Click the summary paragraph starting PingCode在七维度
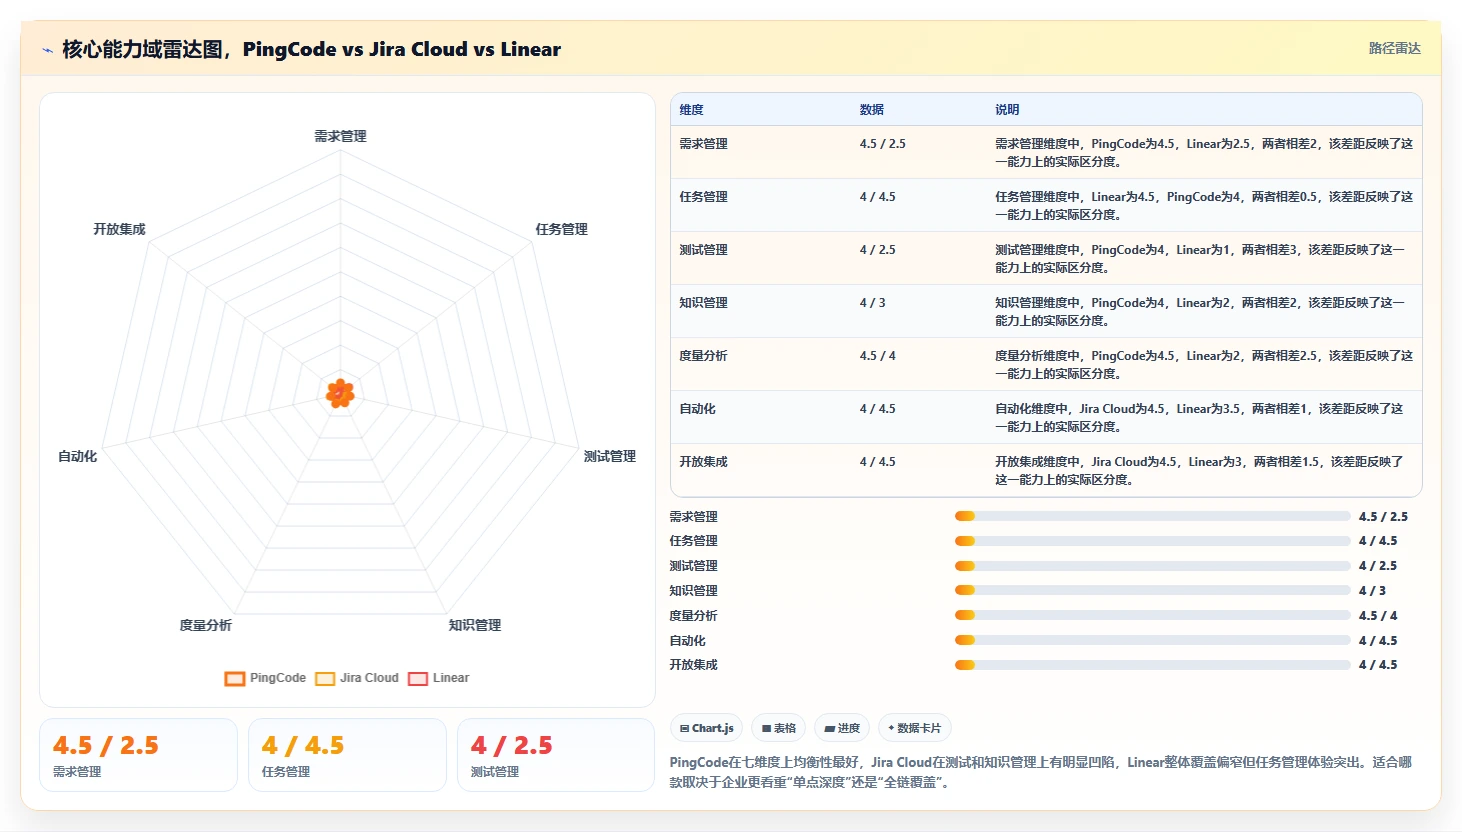The width and height of the screenshot is (1462, 832). point(1041,772)
